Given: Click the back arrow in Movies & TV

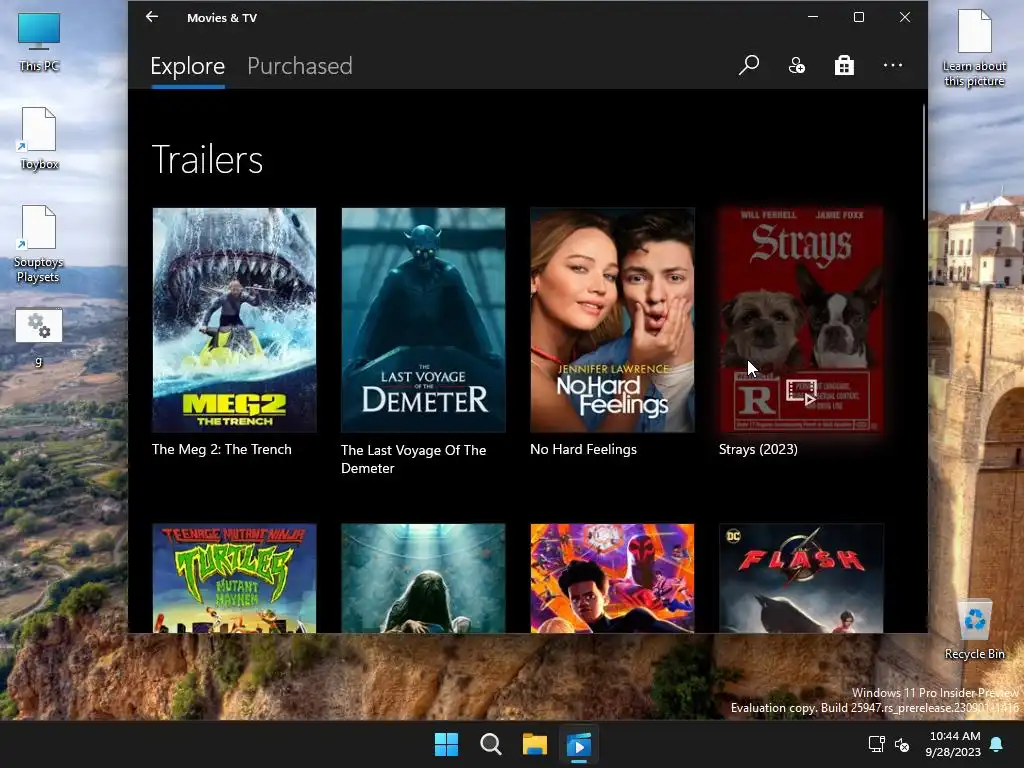Looking at the screenshot, I should [152, 17].
